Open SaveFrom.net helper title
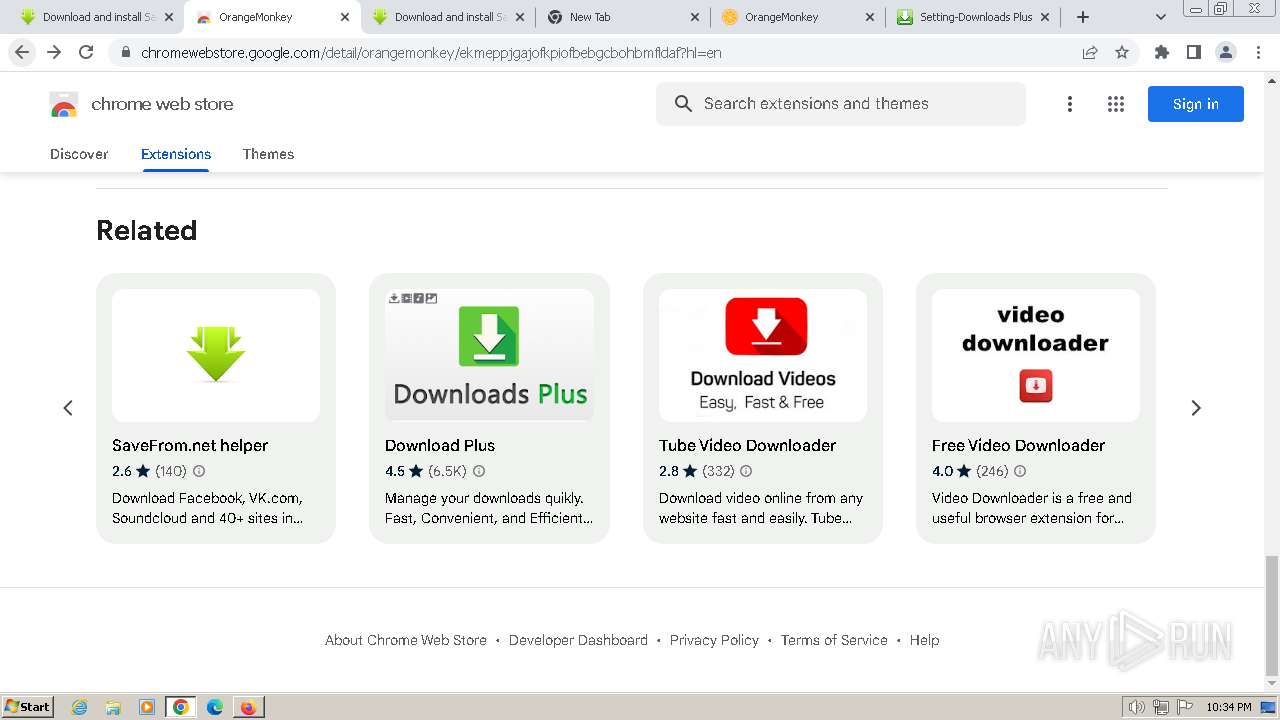Image resolution: width=1280 pixels, height=720 pixels. point(190,445)
